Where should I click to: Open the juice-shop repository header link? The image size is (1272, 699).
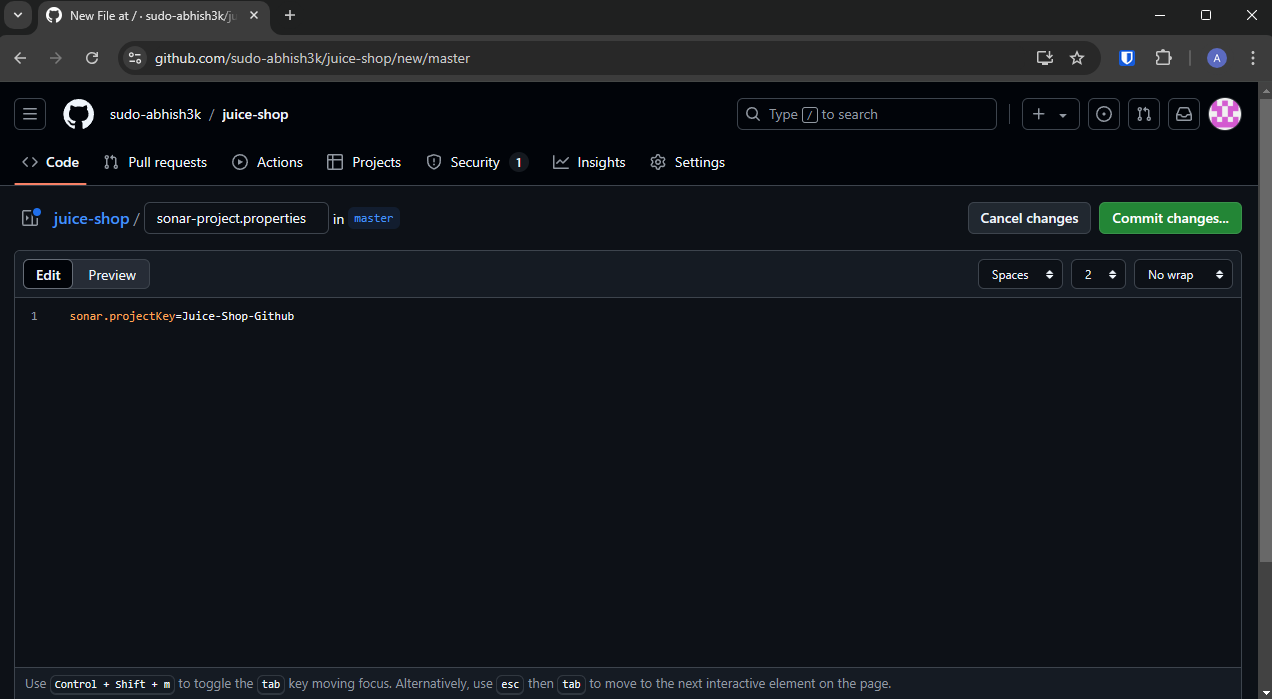(x=255, y=114)
